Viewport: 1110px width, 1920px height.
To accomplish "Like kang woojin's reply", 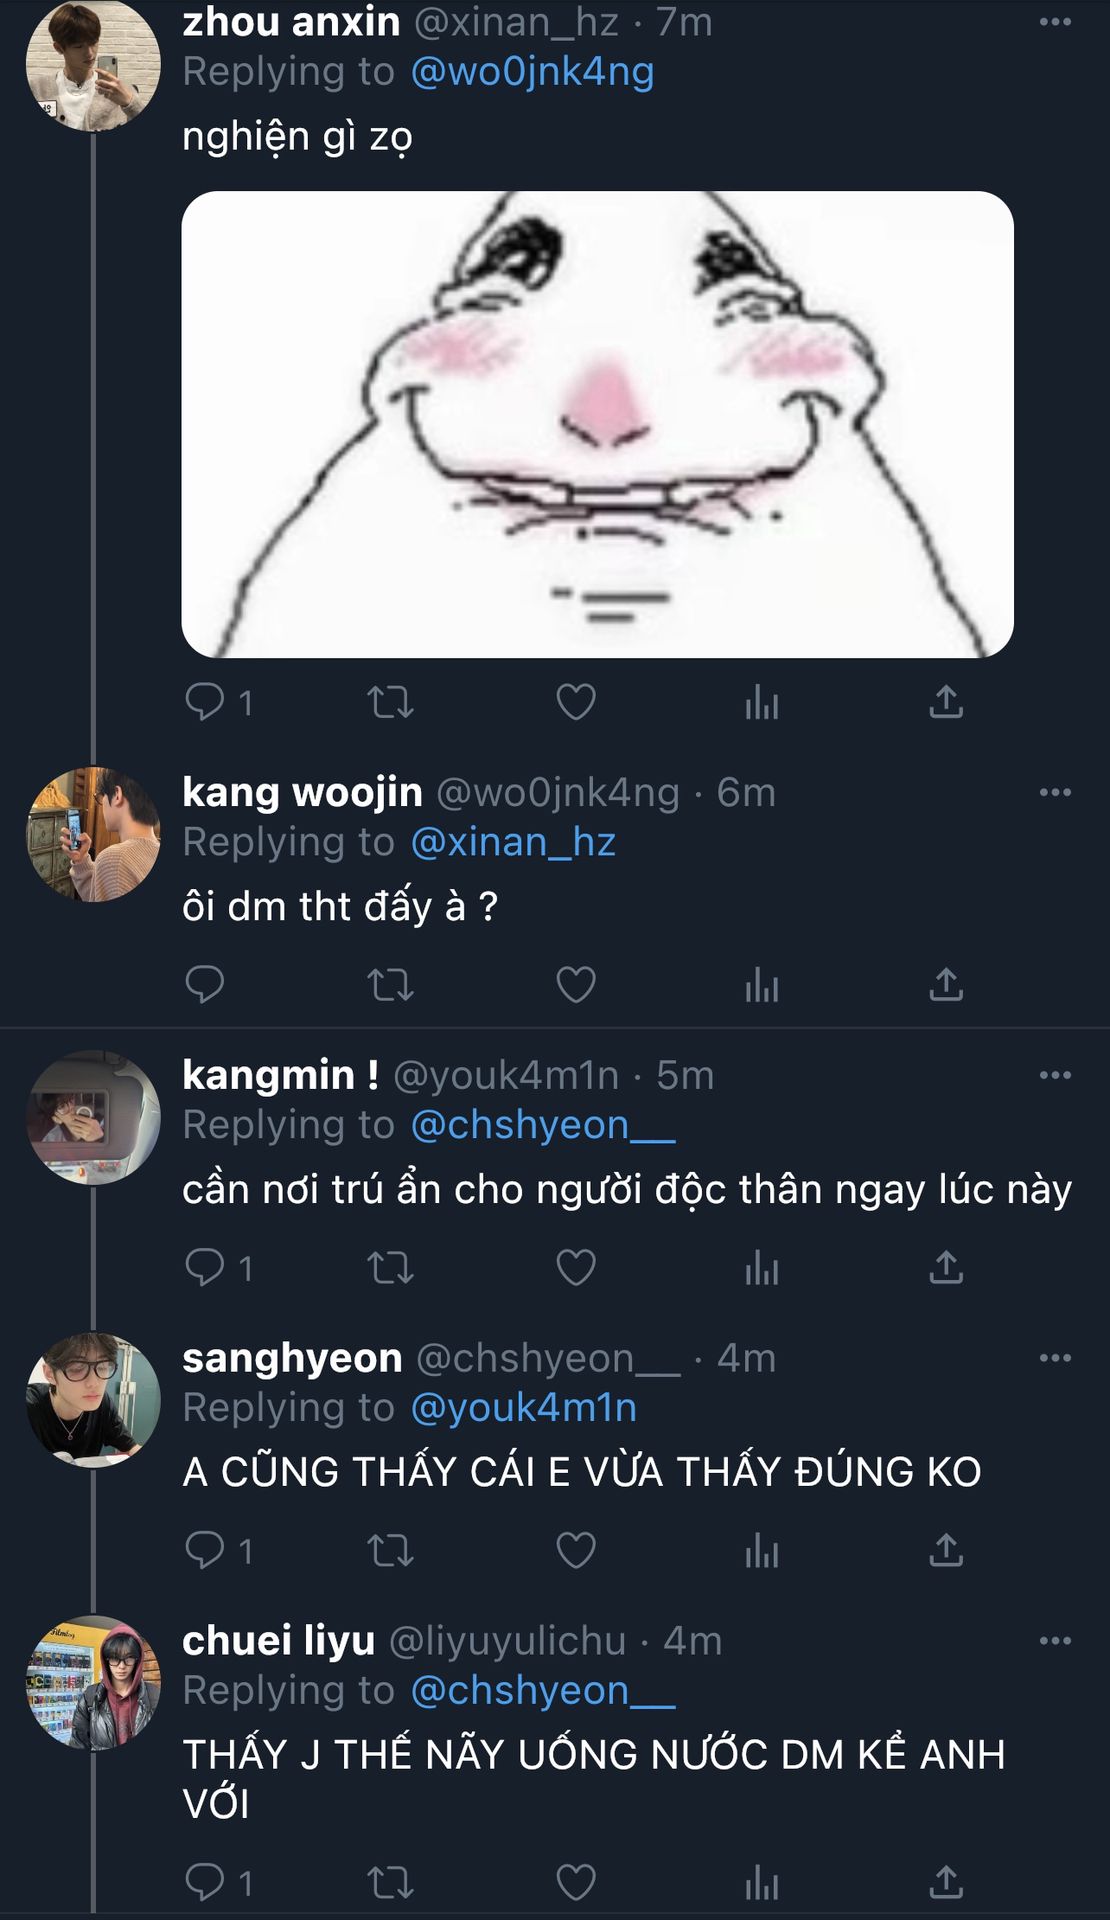I will [576, 985].
